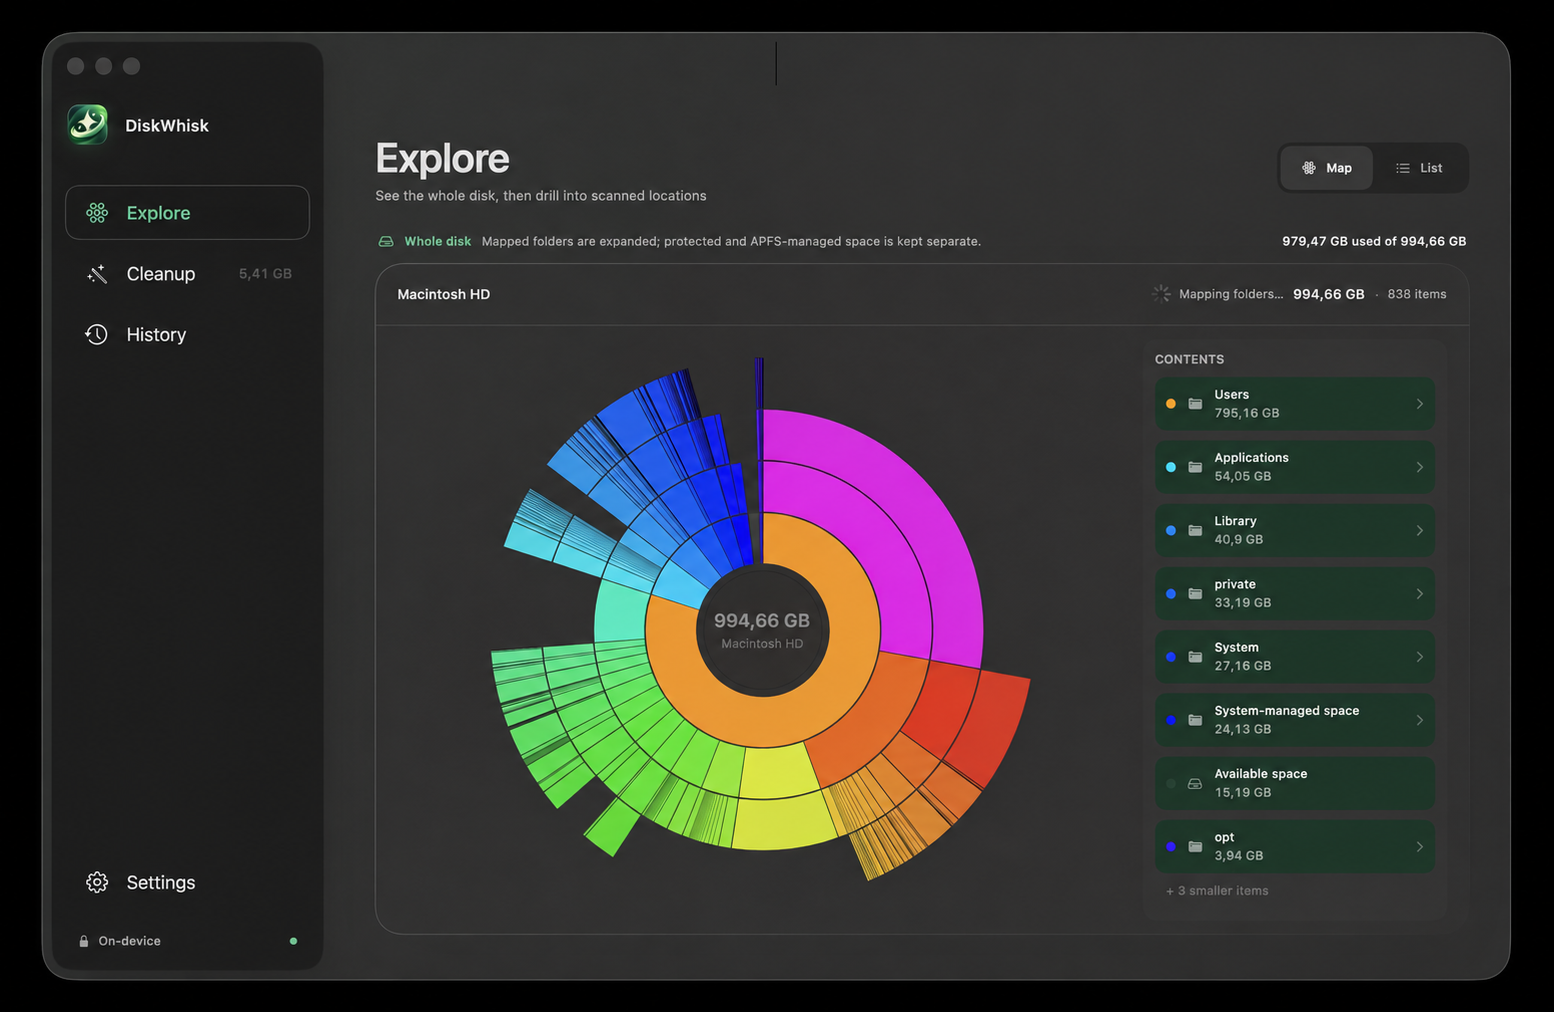
Task: Click the orange Users color dot
Action: pyautogui.click(x=1171, y=404)
